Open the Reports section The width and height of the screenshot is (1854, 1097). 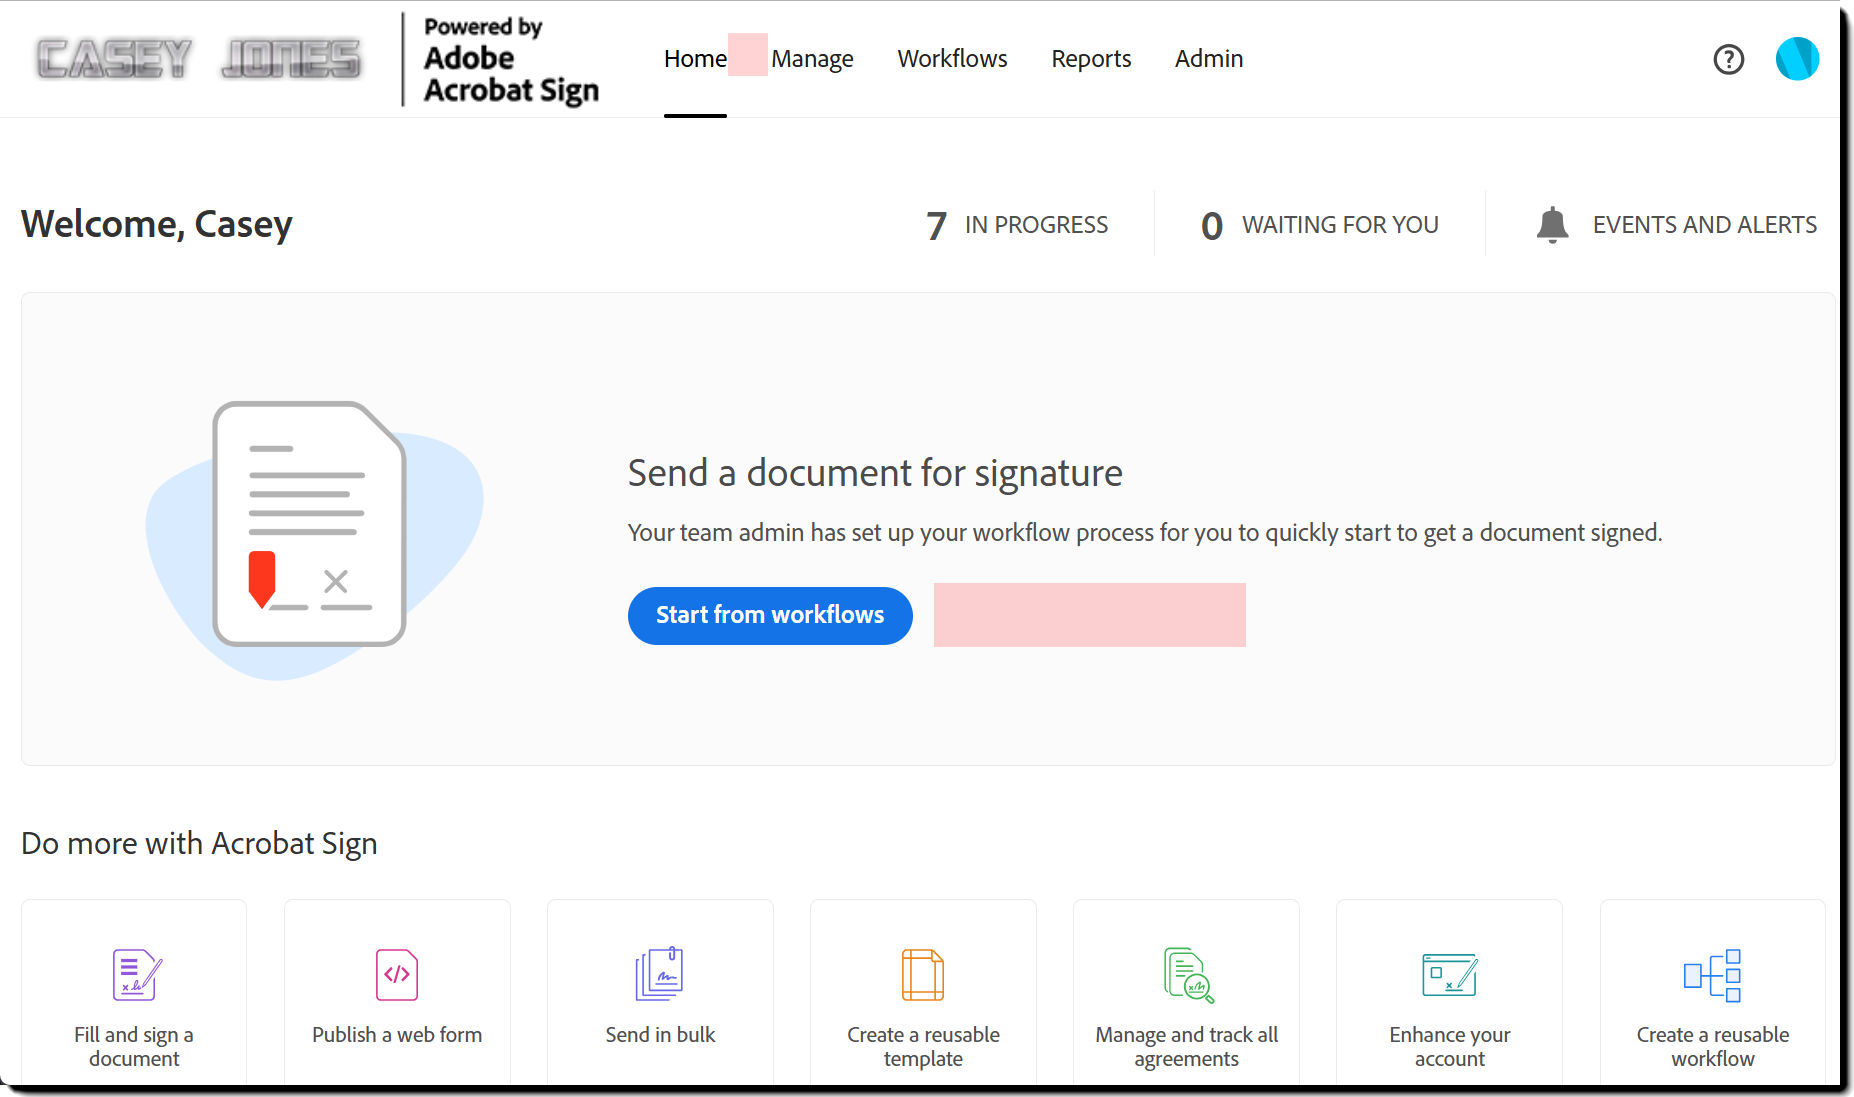[x=1091, y=59]
